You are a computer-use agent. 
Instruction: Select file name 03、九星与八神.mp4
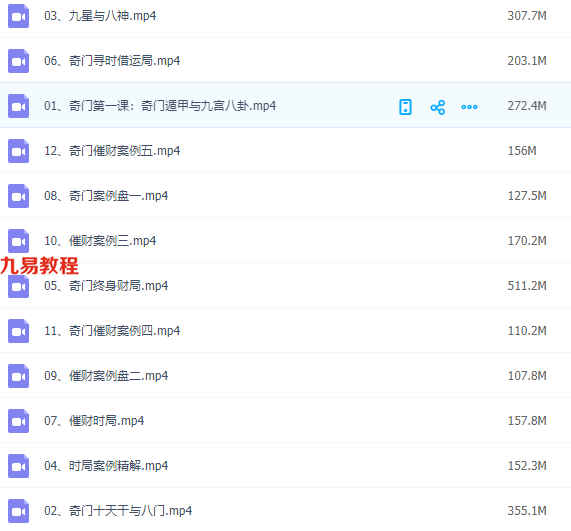pyautogui.click(x=100, y=16)
